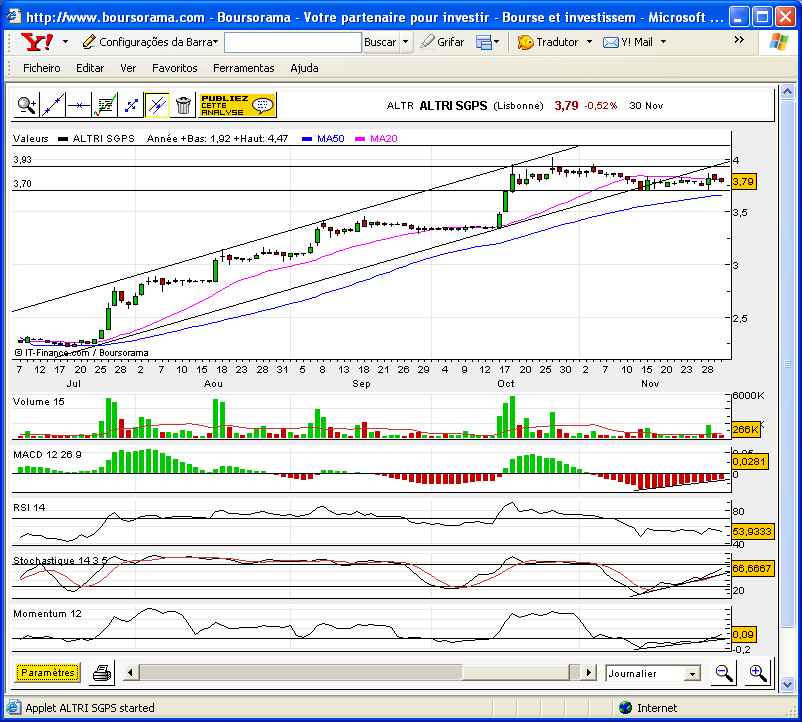
Task: Click the printer icon below the chart
Action: (102, 673)
